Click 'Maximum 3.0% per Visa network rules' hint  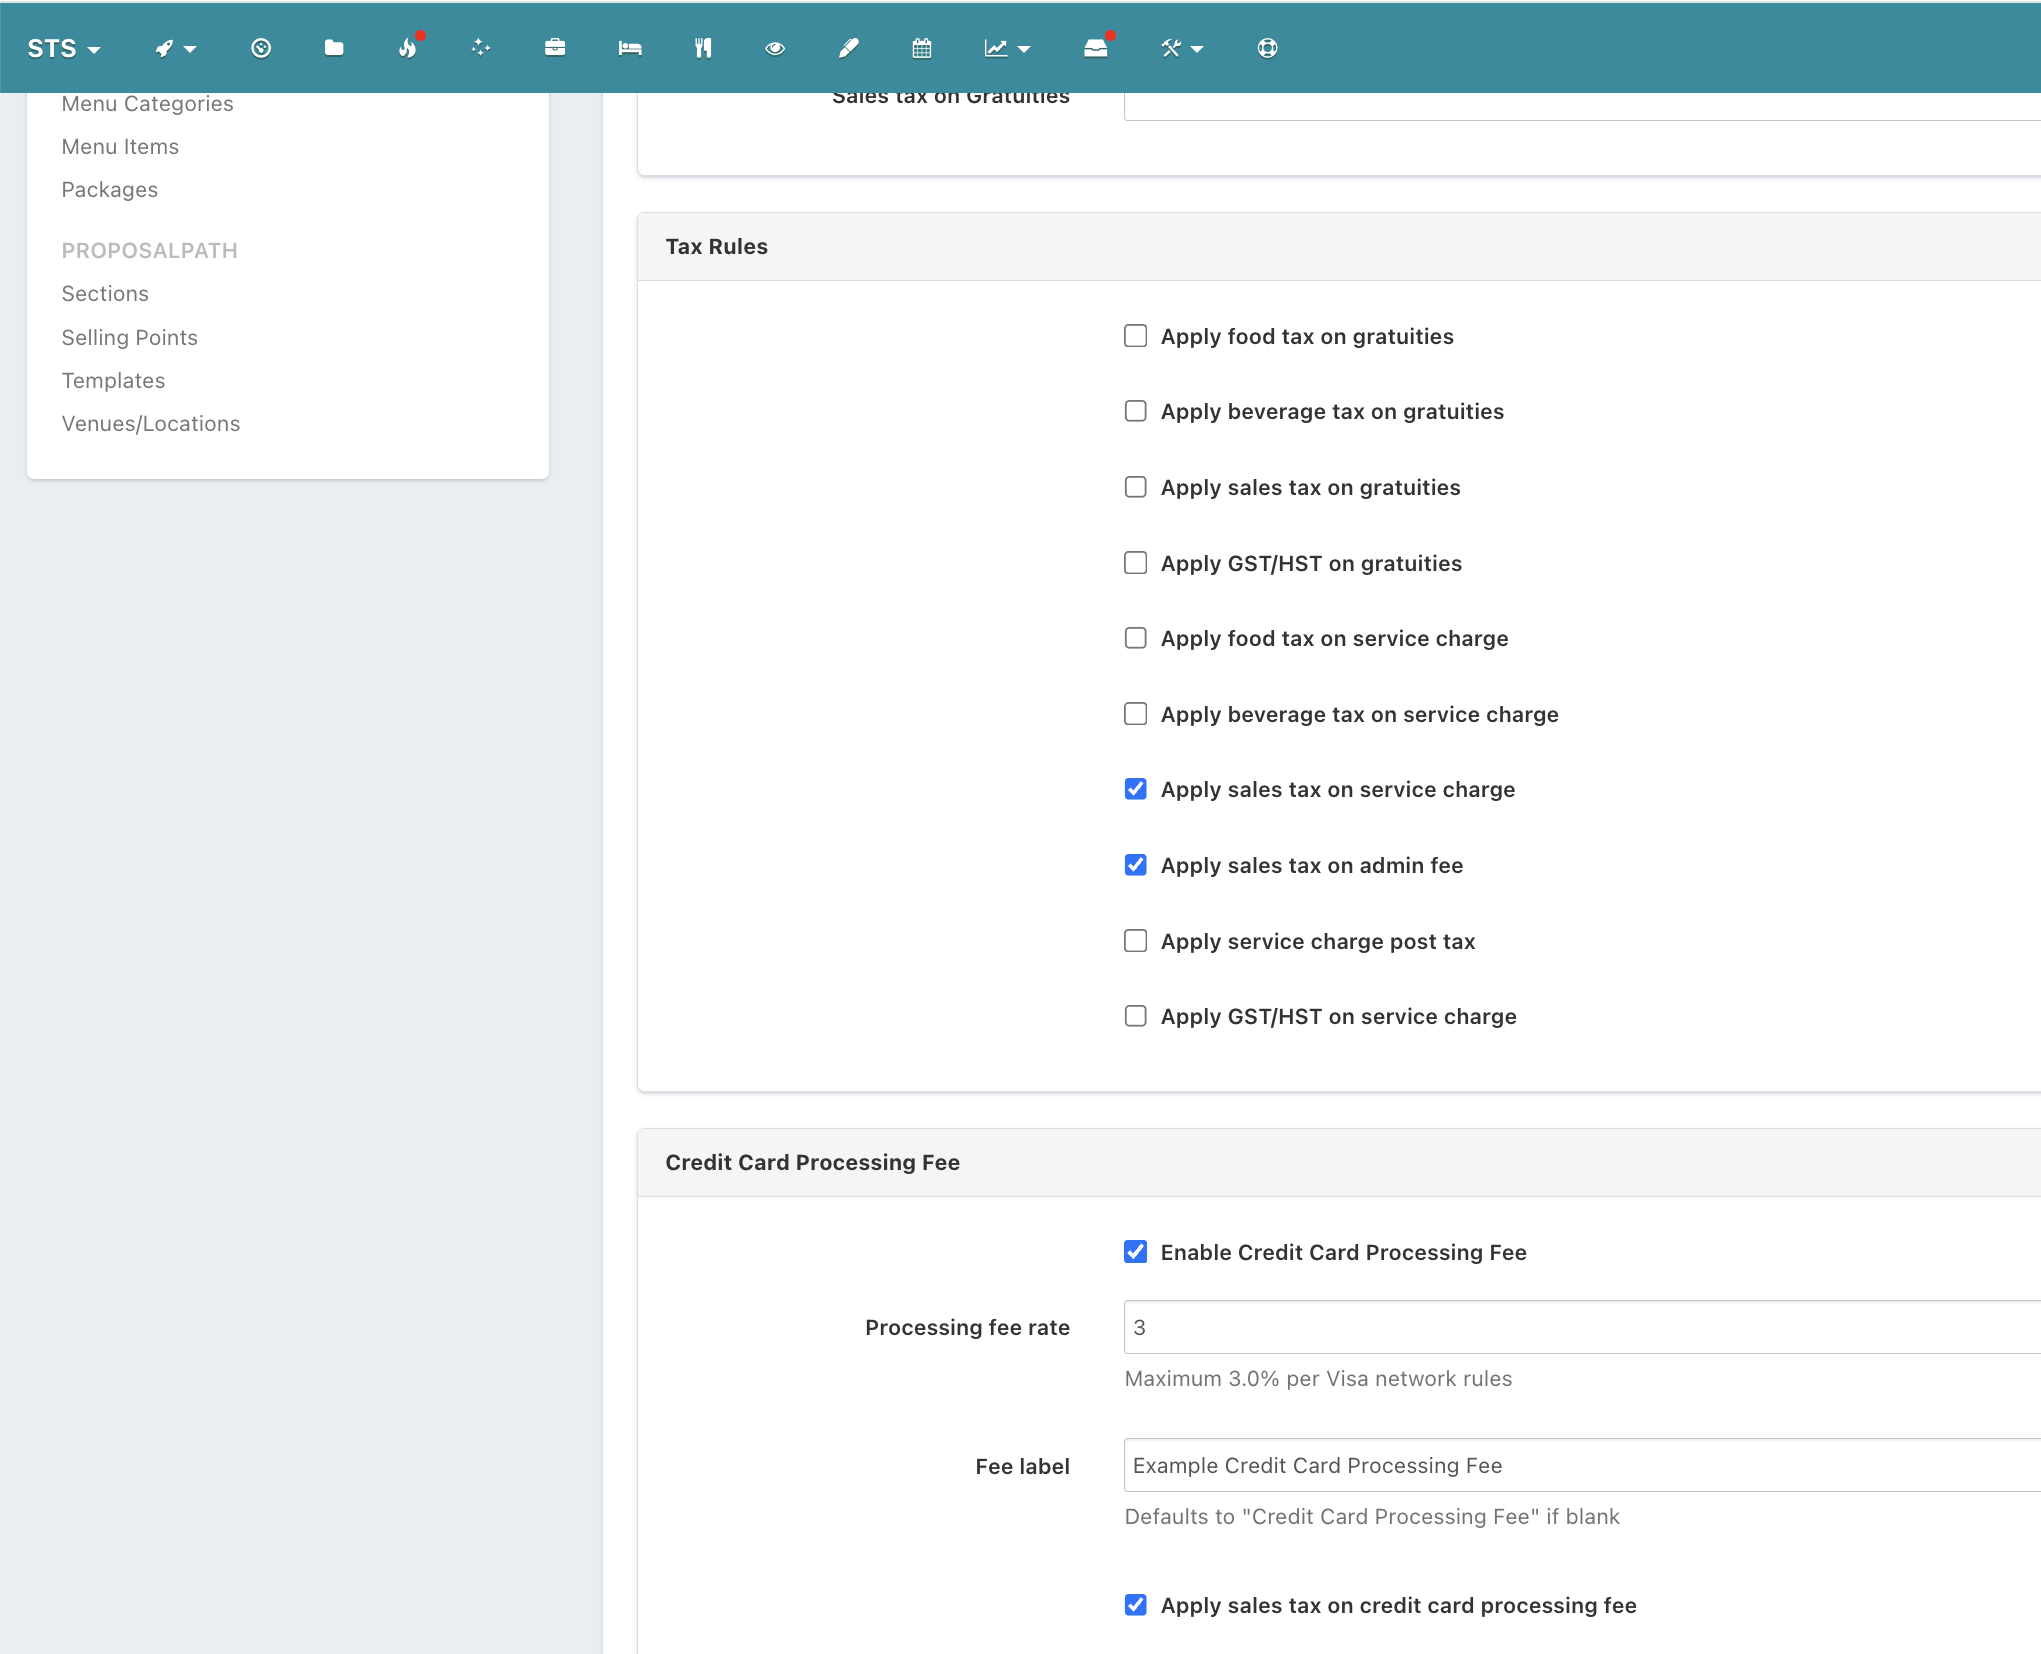coord(1318,1379)
